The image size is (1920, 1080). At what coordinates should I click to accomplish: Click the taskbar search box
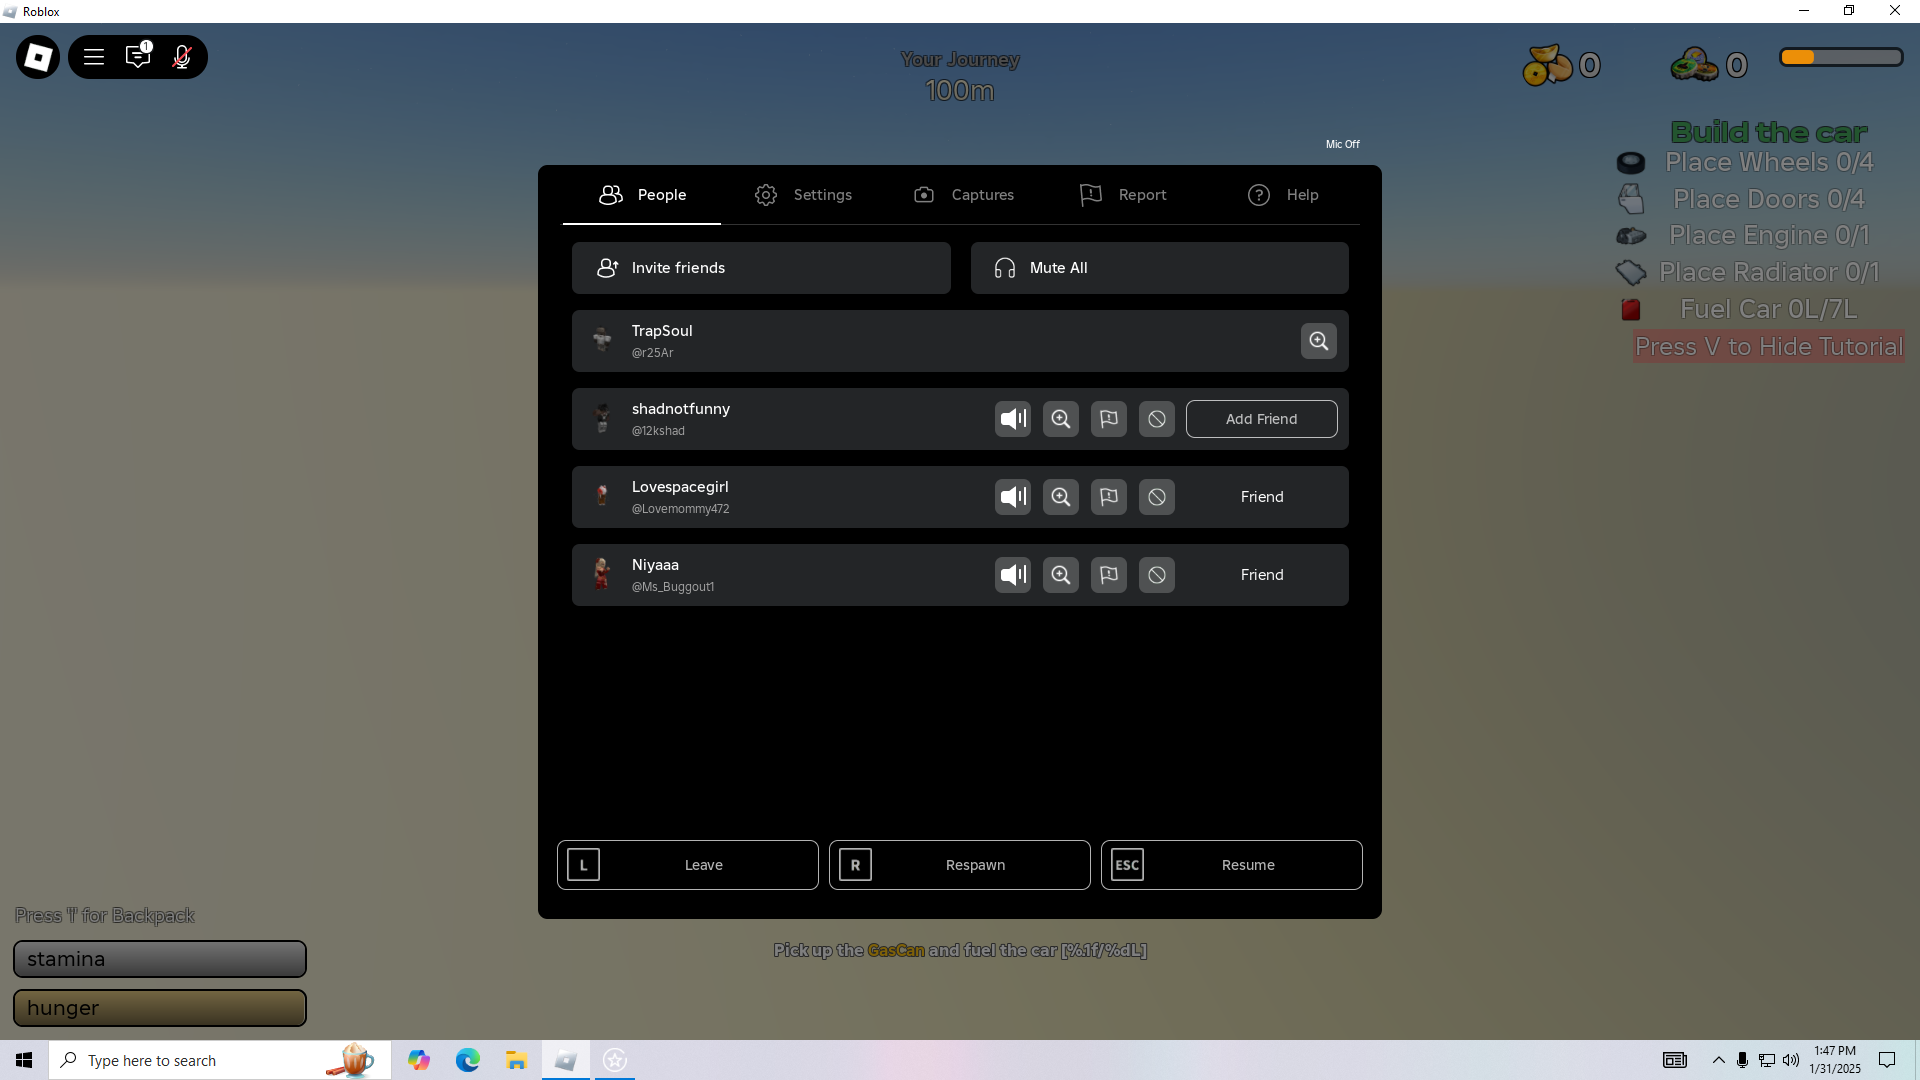coord(220,1060)
